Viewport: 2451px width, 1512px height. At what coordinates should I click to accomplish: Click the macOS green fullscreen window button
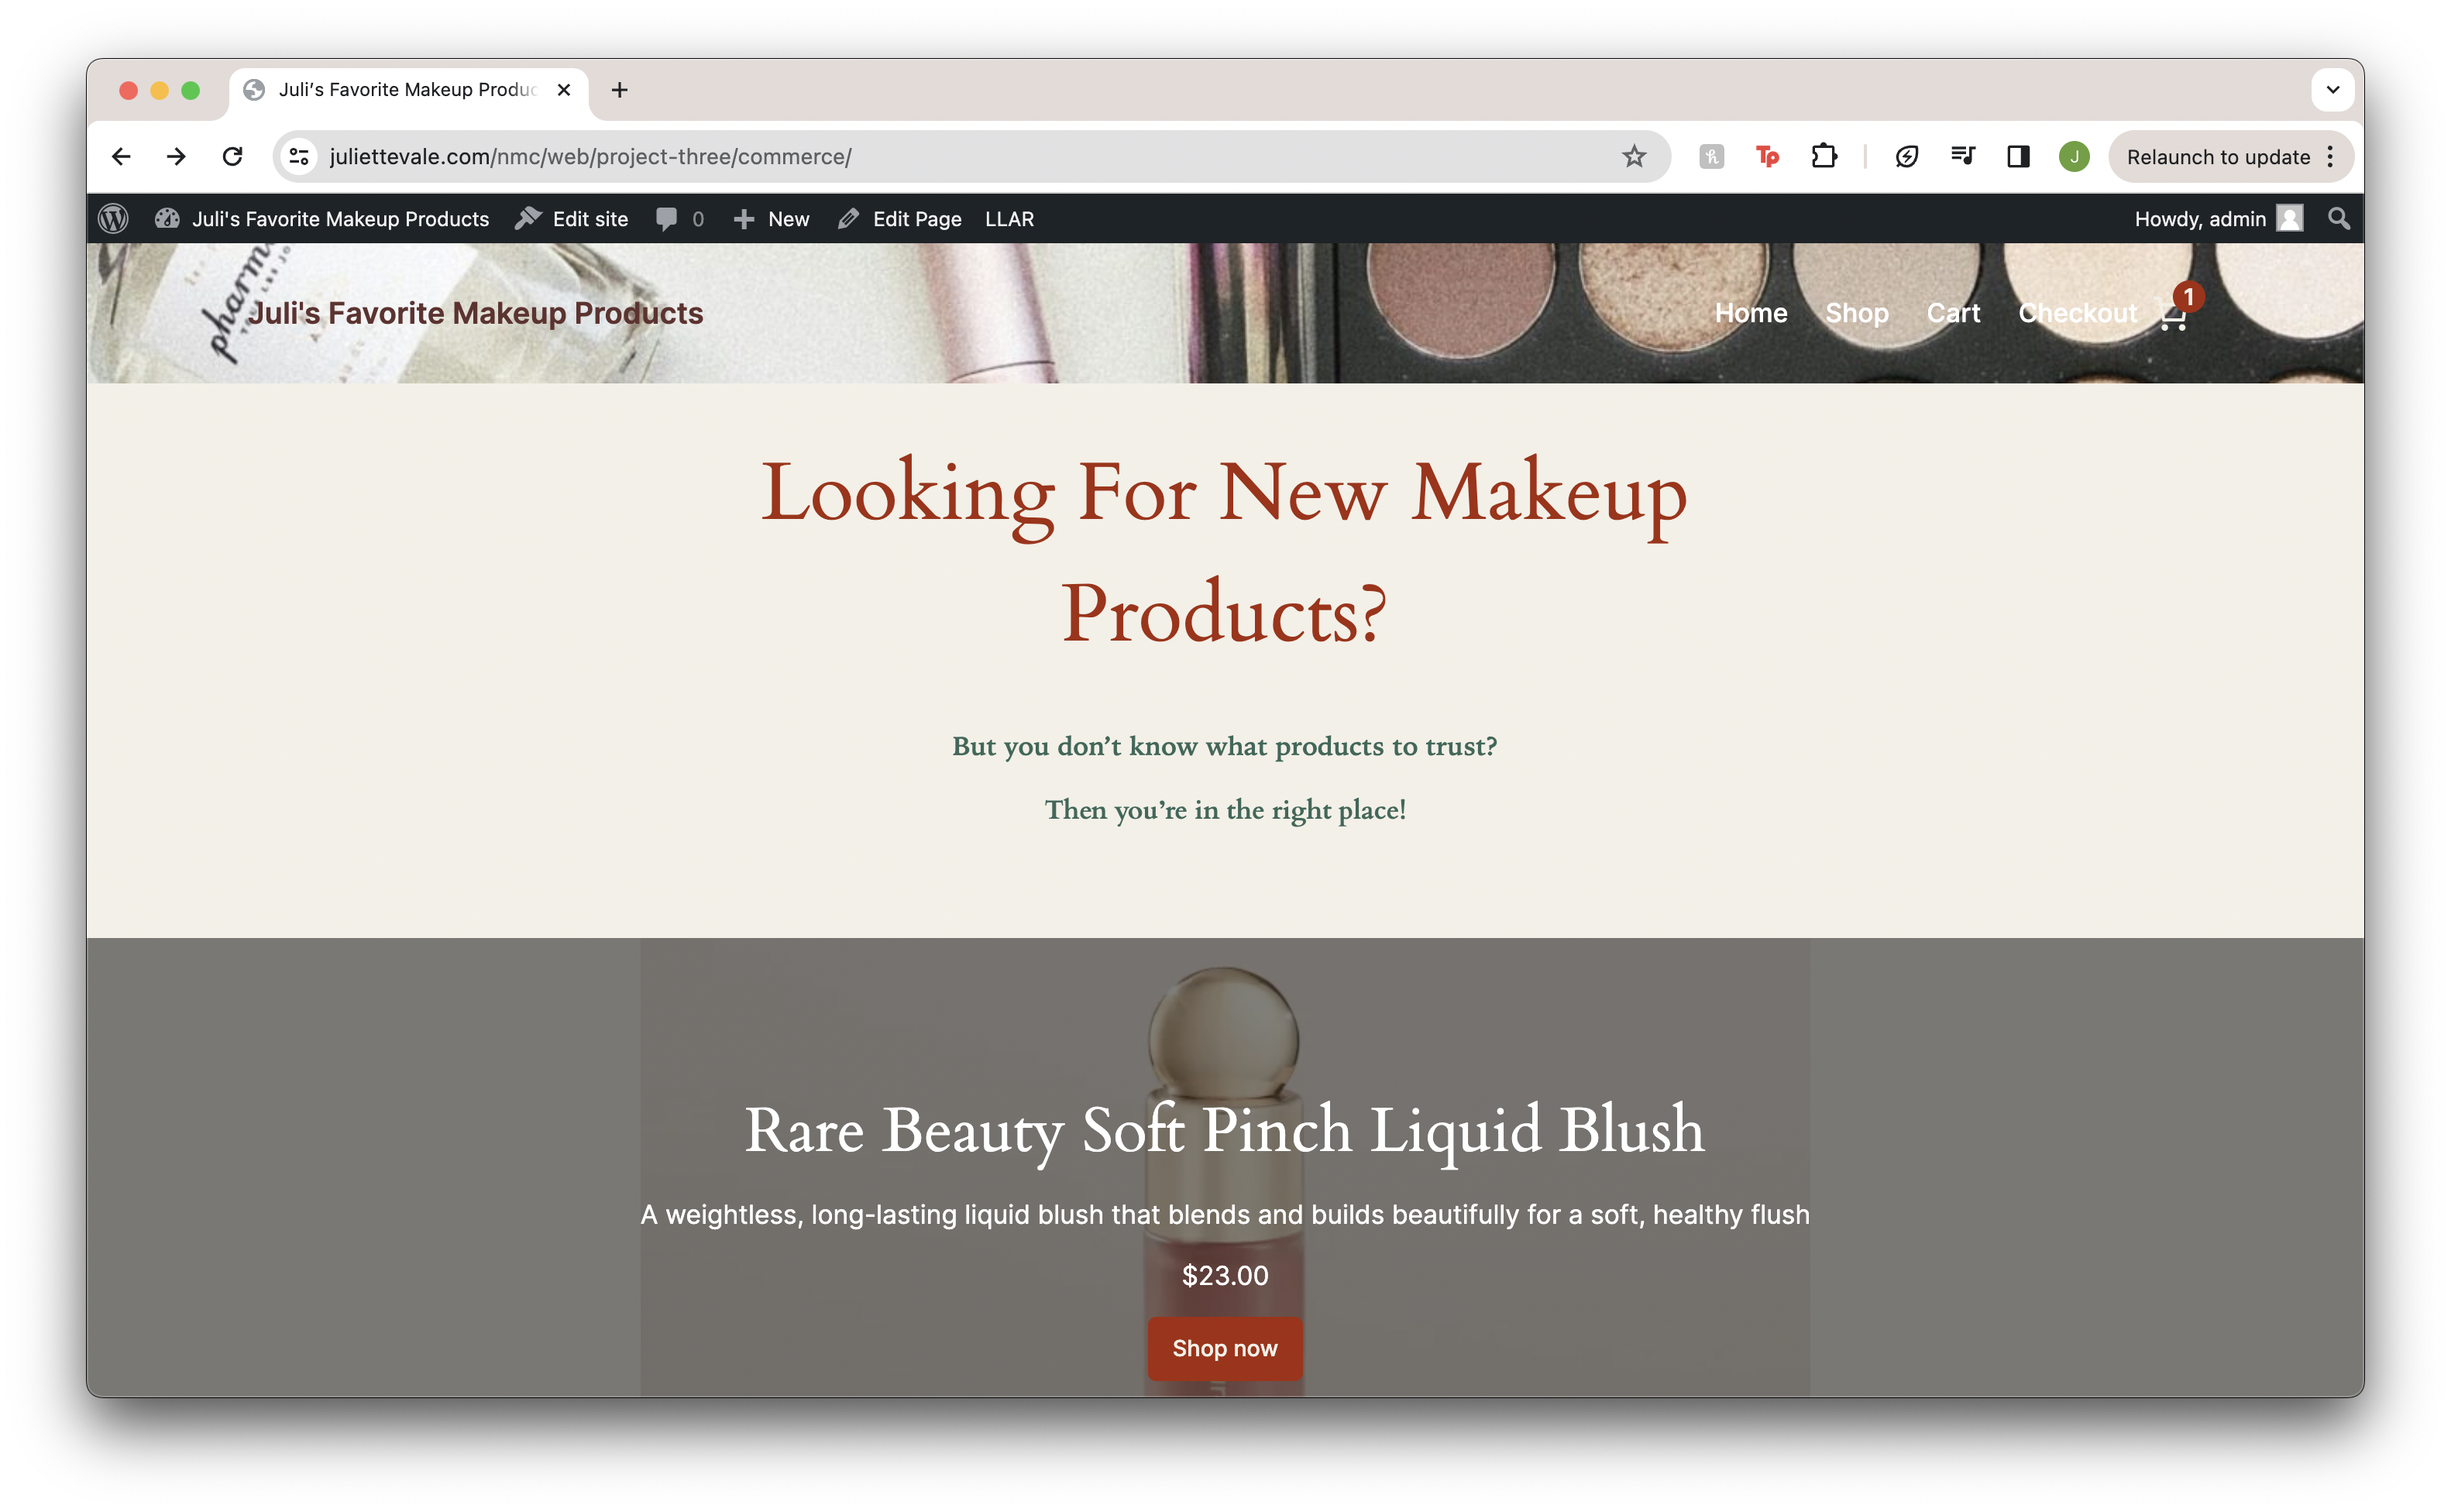(x=190, y=90)
